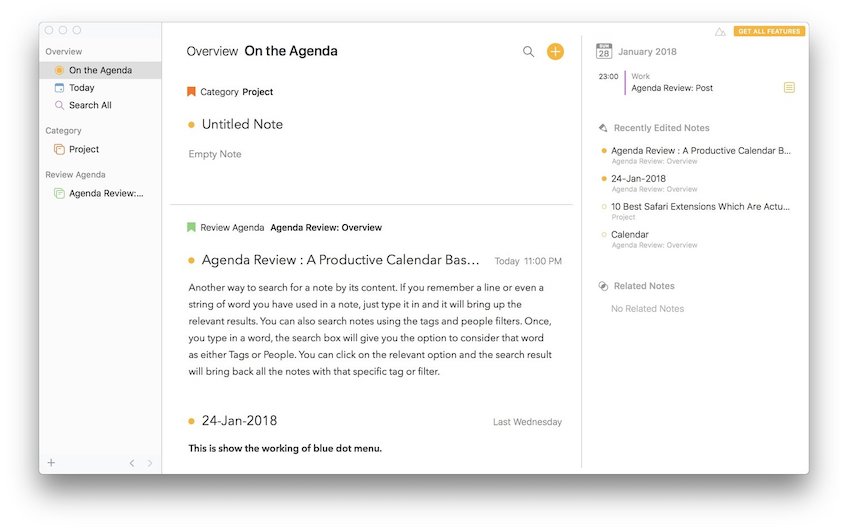The image size is (848, 530).
Task: Click the green Review Agenda bookmark icon
Action: 191,228
